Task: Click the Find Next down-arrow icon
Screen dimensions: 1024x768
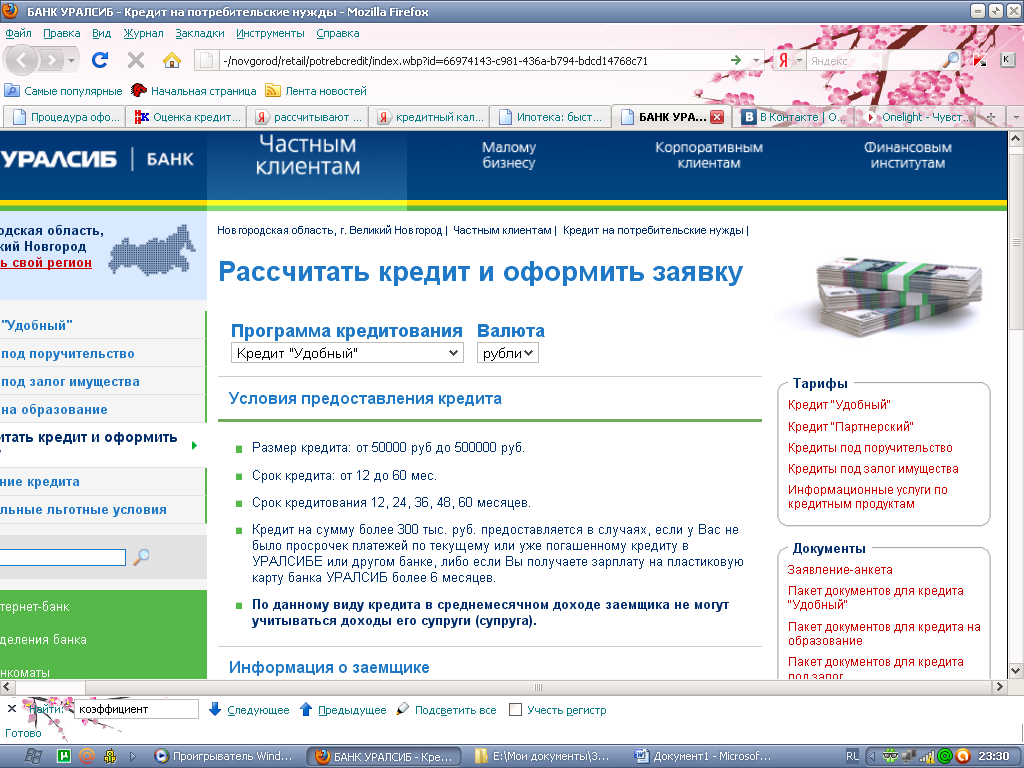Action: pyautogui.click(x=215, y=709)
